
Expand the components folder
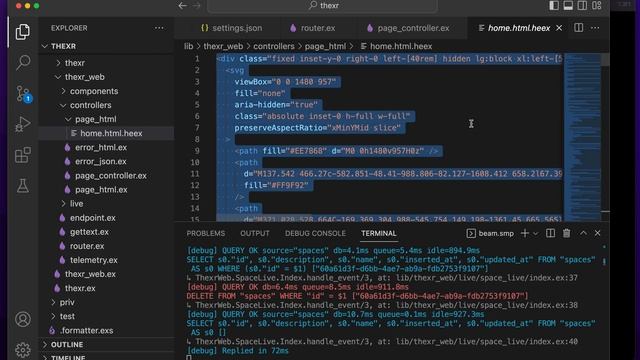click(x=107, y=91)
